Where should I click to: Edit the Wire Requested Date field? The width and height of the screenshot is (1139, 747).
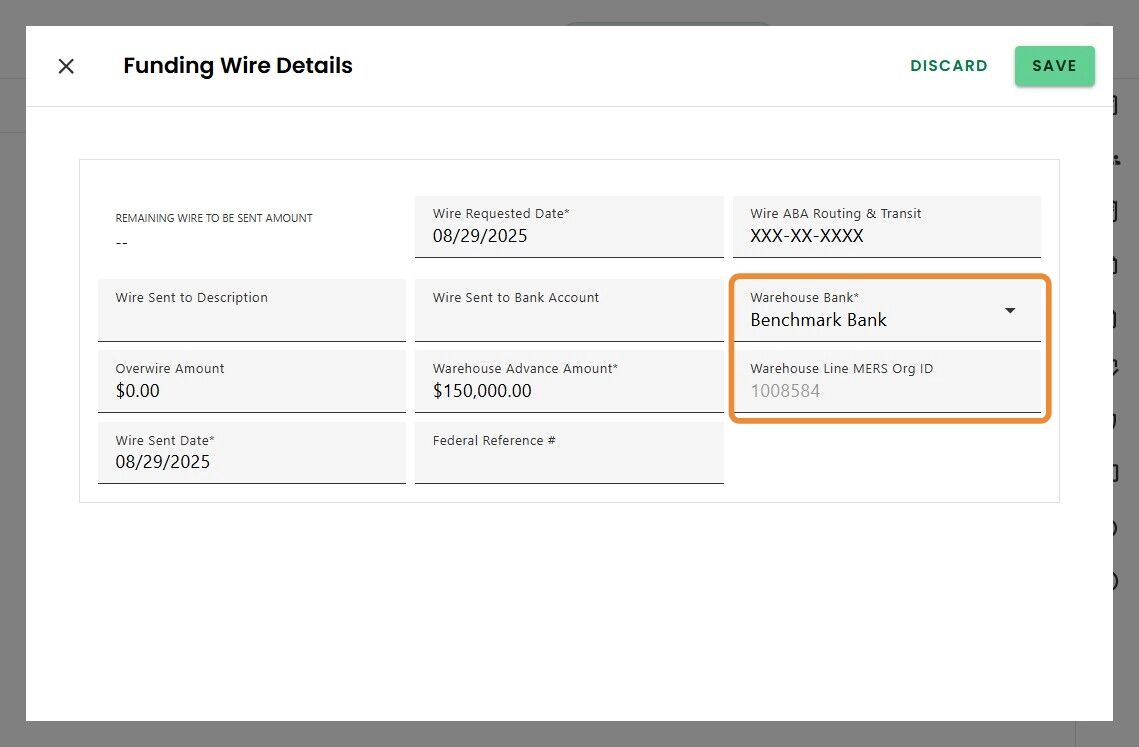tap(568, 237)
